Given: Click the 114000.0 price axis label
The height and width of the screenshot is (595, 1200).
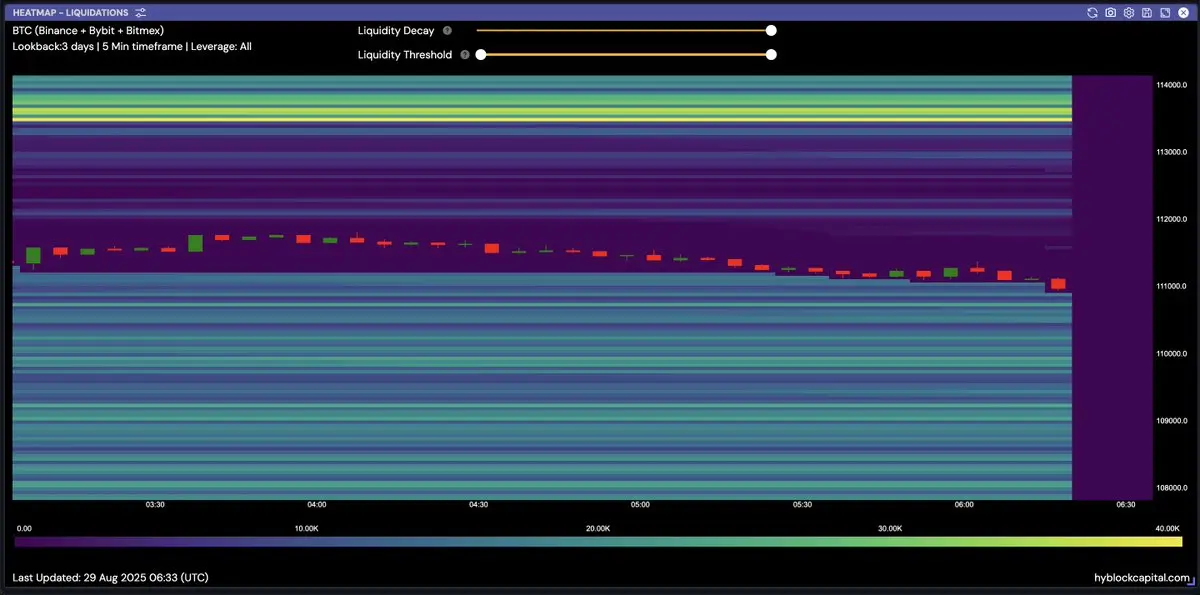Looking at the screenshot, I should (x=1172, y=85).
